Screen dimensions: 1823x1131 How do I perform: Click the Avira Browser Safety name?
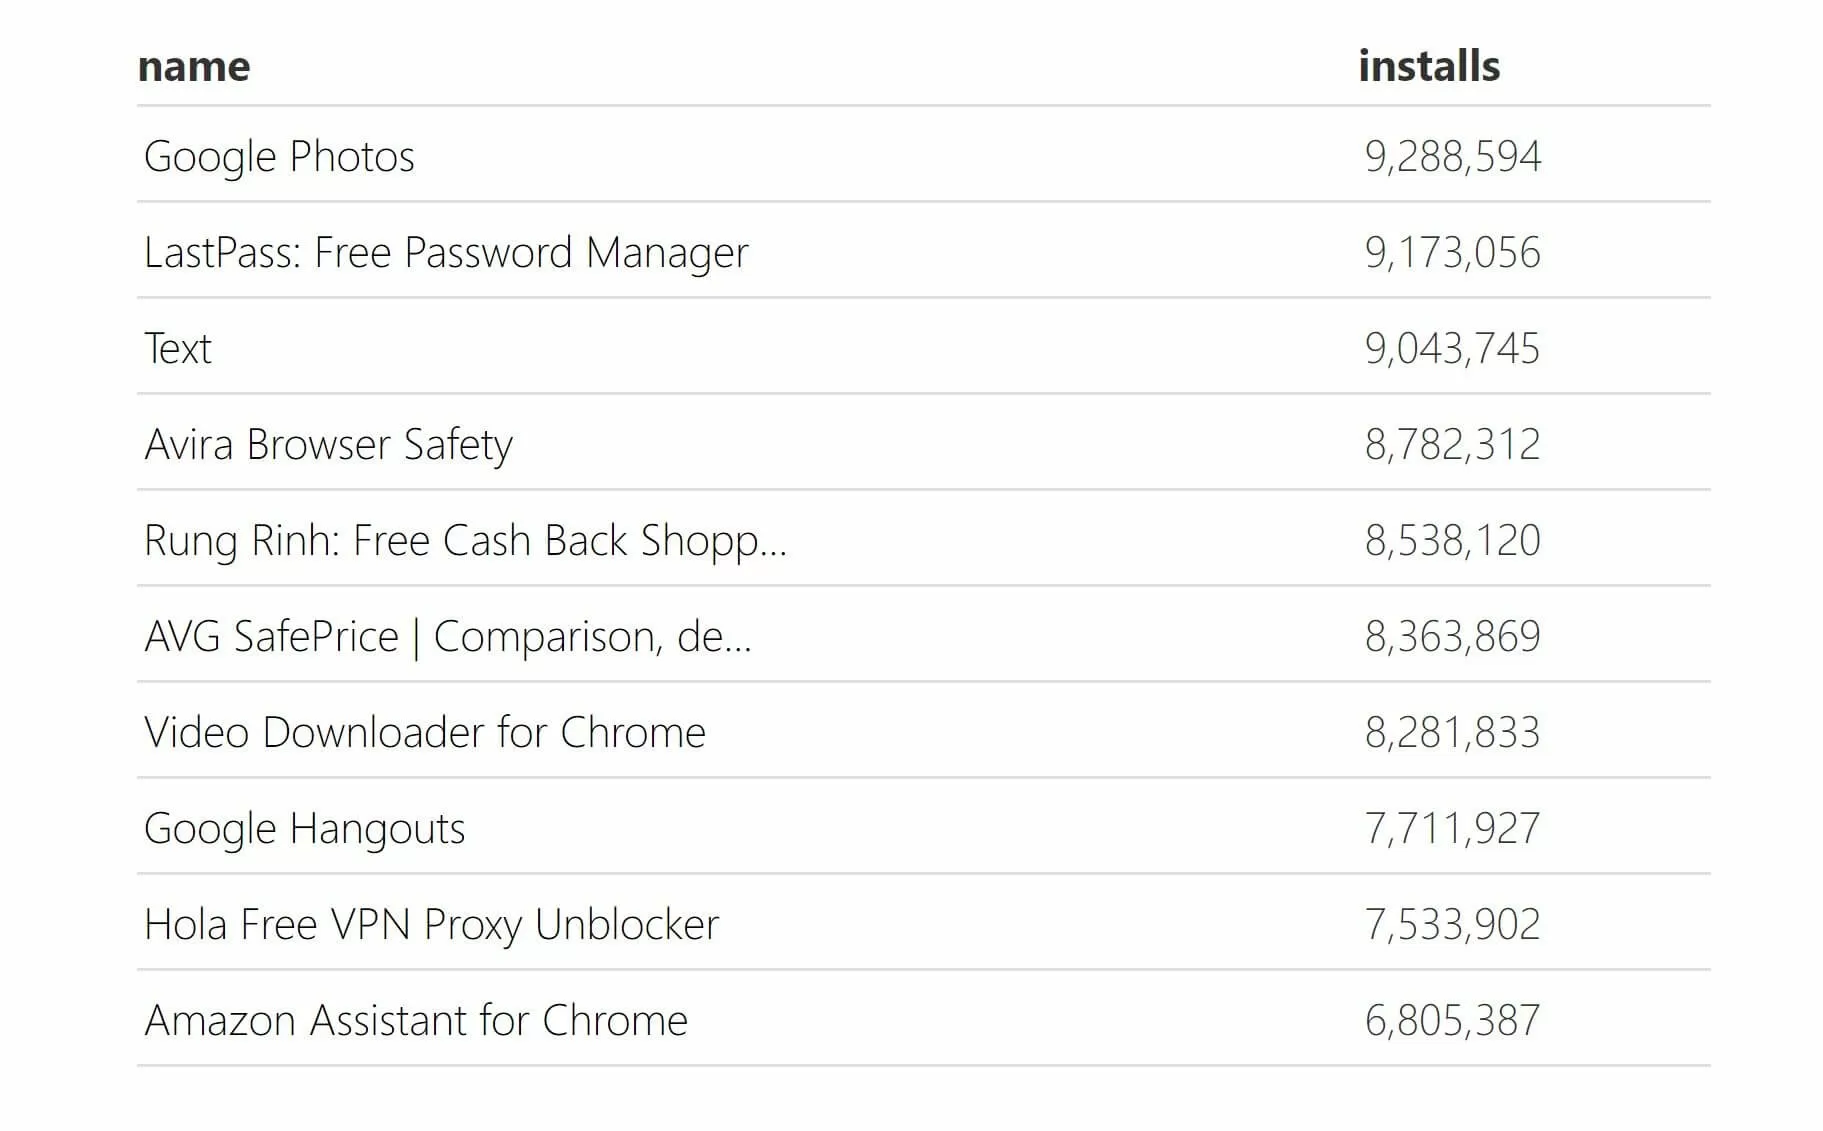[328, 445]
